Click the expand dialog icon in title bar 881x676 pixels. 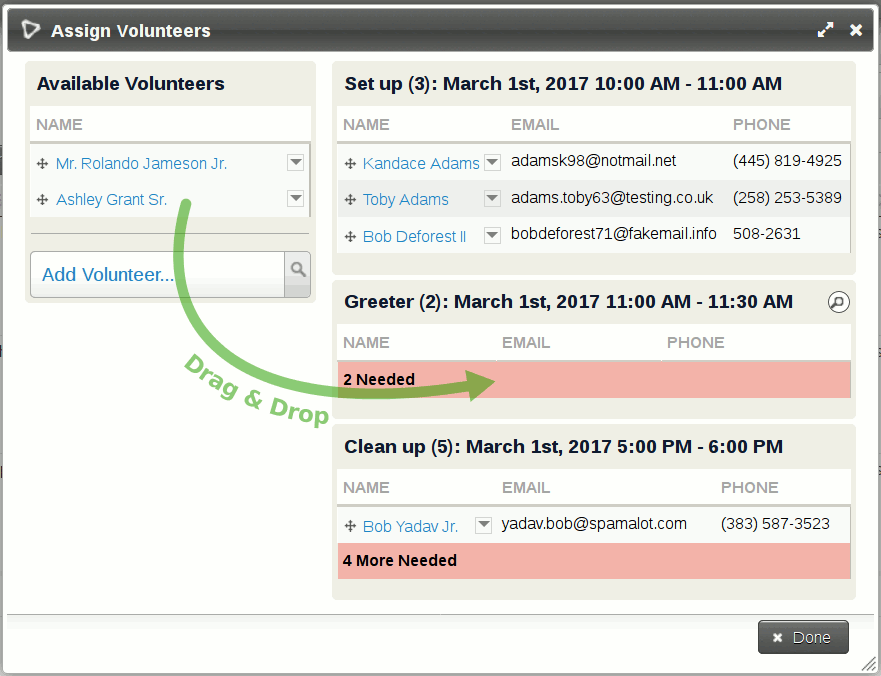click(x=825, y=30)
